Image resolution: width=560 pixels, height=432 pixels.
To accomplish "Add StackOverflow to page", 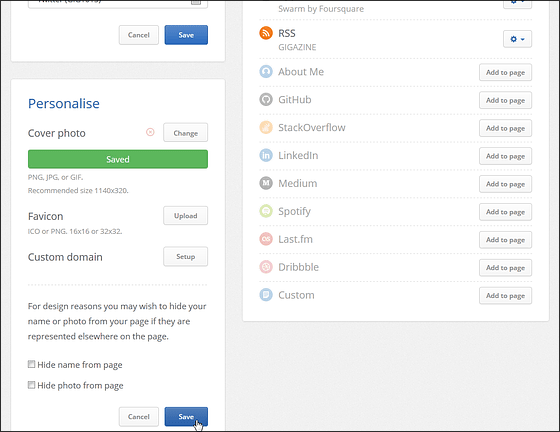I will pyautogui.click(x=505, y=128).
